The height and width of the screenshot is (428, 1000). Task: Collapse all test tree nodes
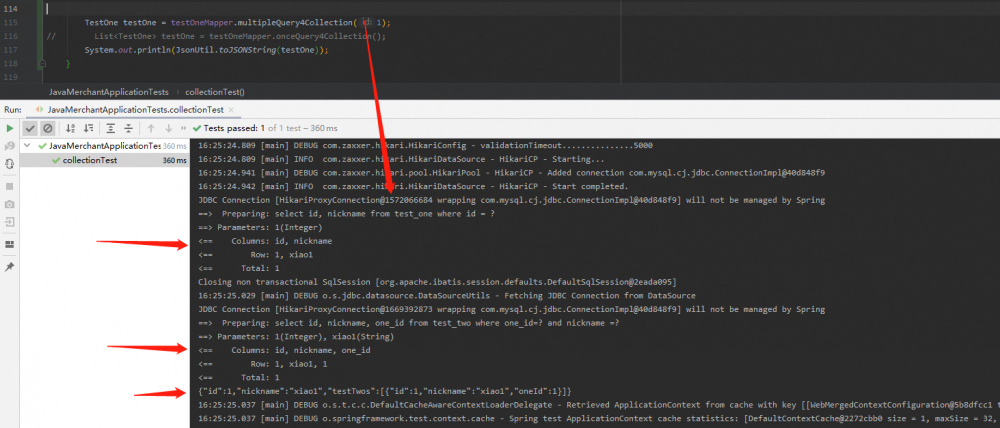(x=128, y=128)
